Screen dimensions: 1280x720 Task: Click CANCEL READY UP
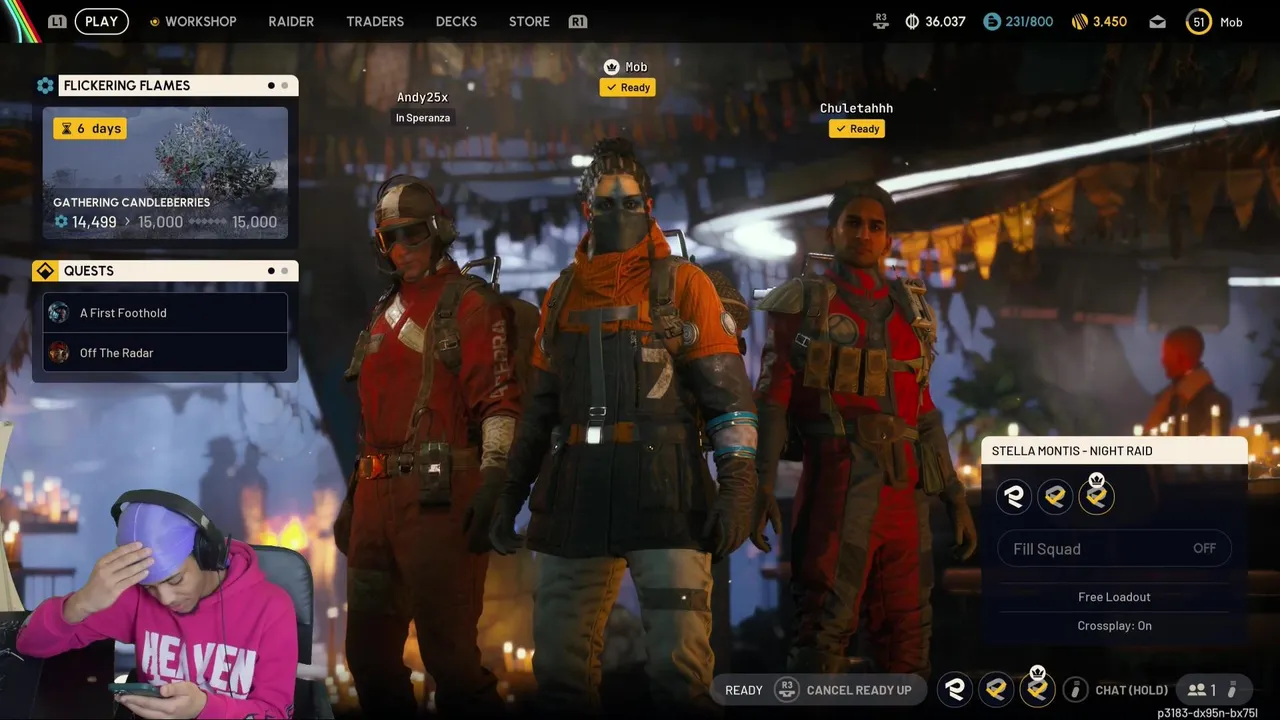click(x=859, y=690)
